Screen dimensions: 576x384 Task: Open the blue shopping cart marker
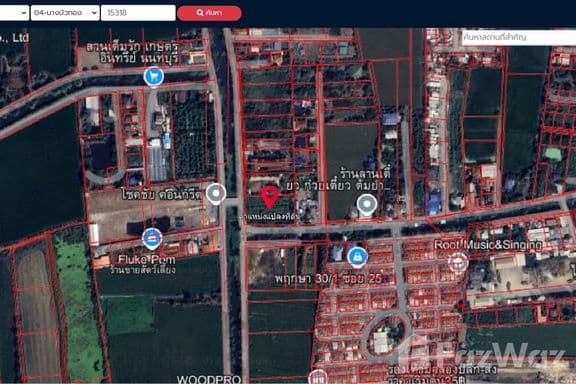154,76
